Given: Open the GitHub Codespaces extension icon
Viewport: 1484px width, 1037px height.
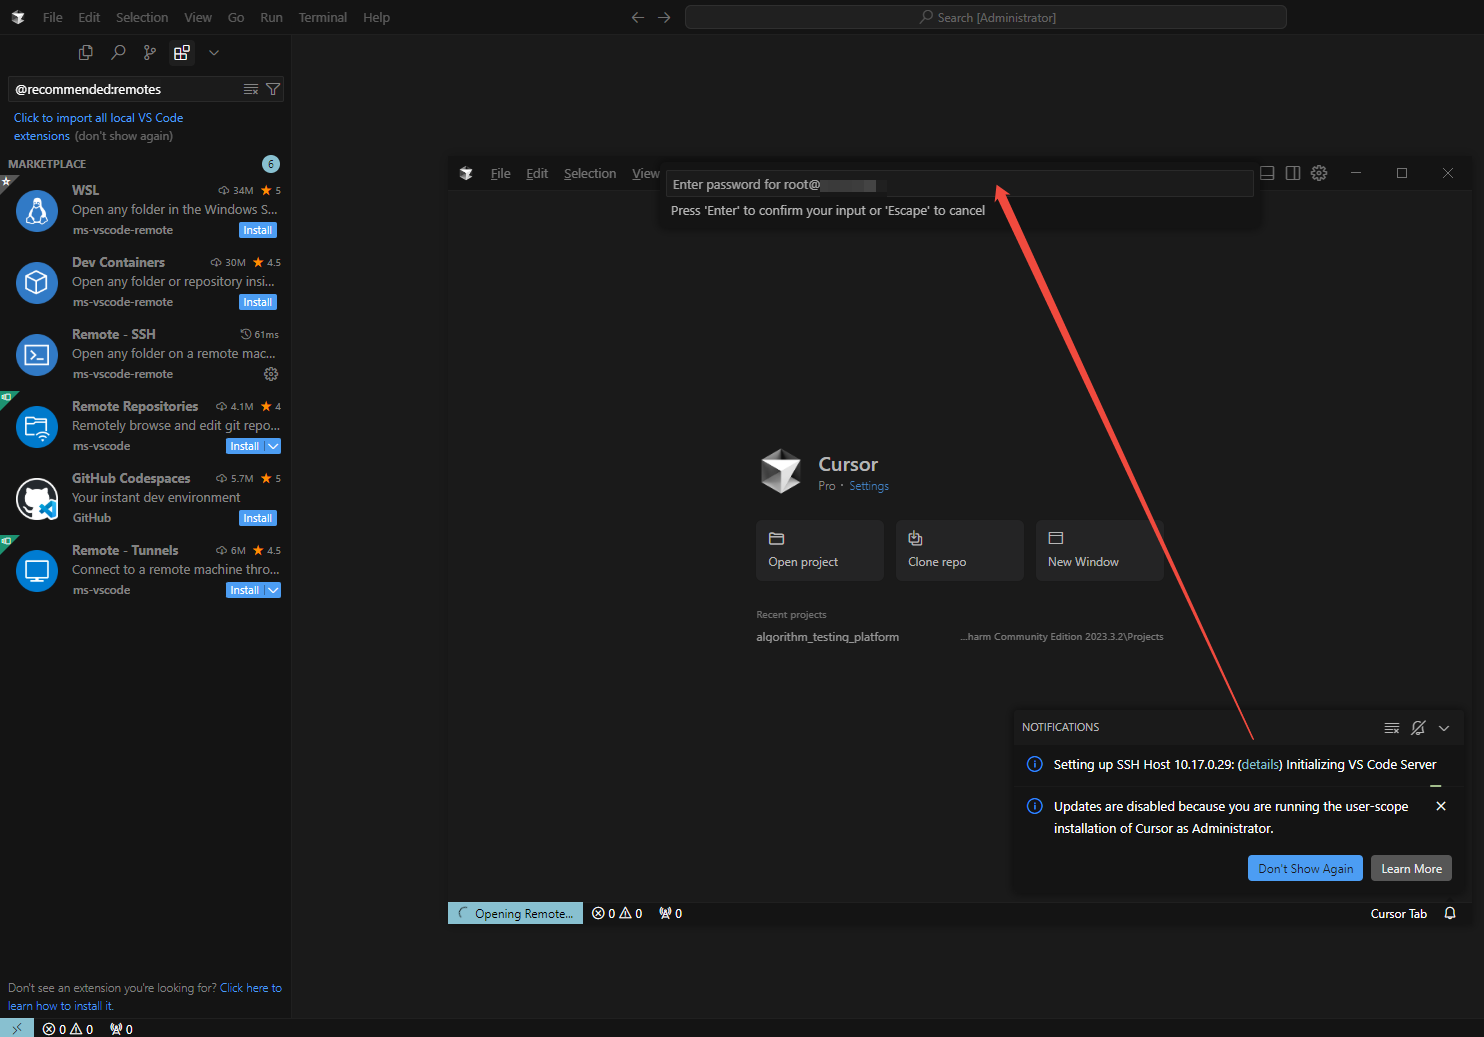Looking at the screenshot, I should tap(37, 499).
